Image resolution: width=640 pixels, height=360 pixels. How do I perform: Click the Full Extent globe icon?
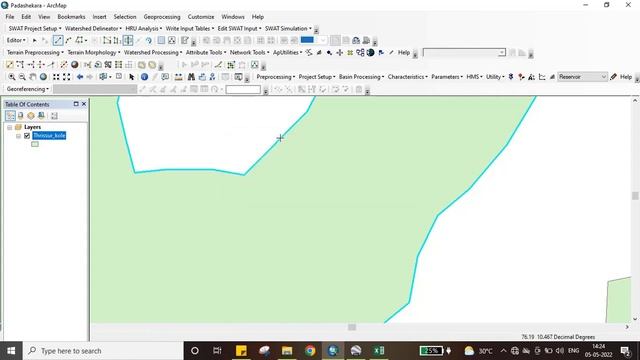[x=43, y=77]
